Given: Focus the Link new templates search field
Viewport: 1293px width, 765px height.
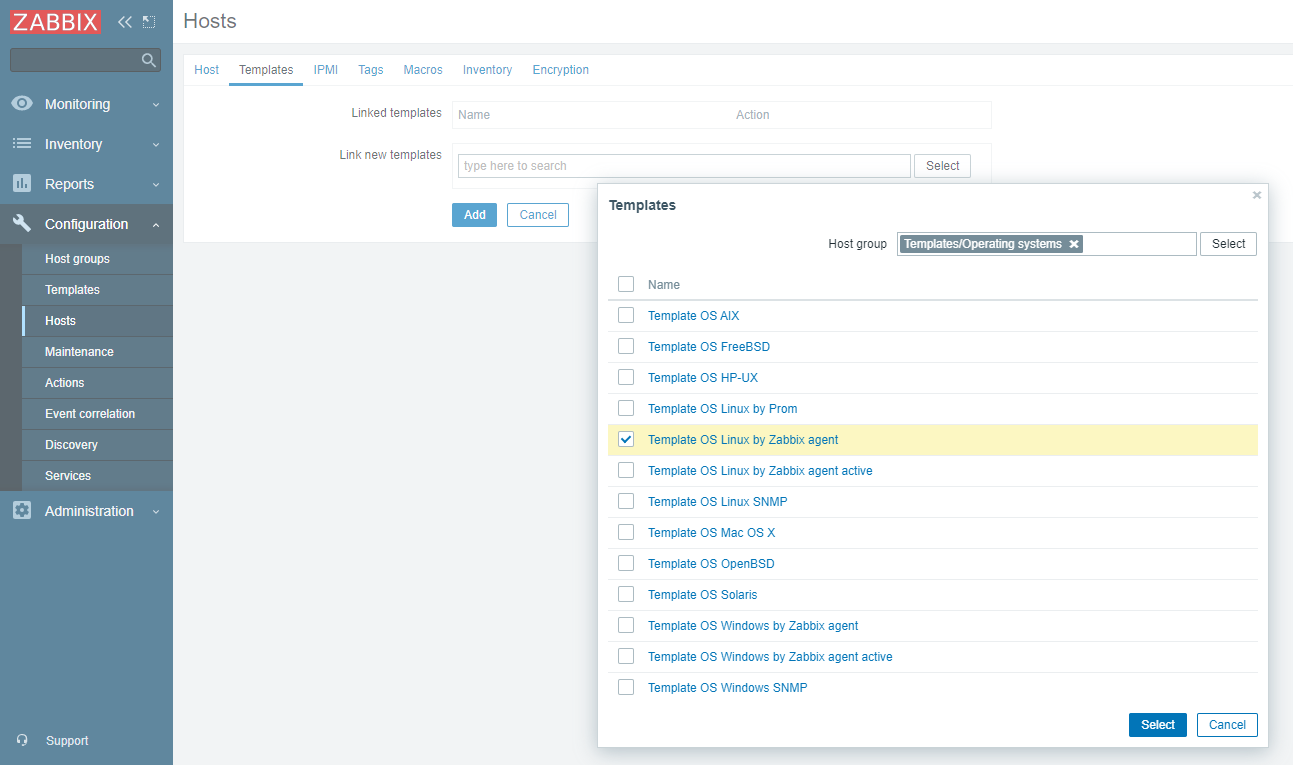Looking at the screenshot, I should click(684, 166).
